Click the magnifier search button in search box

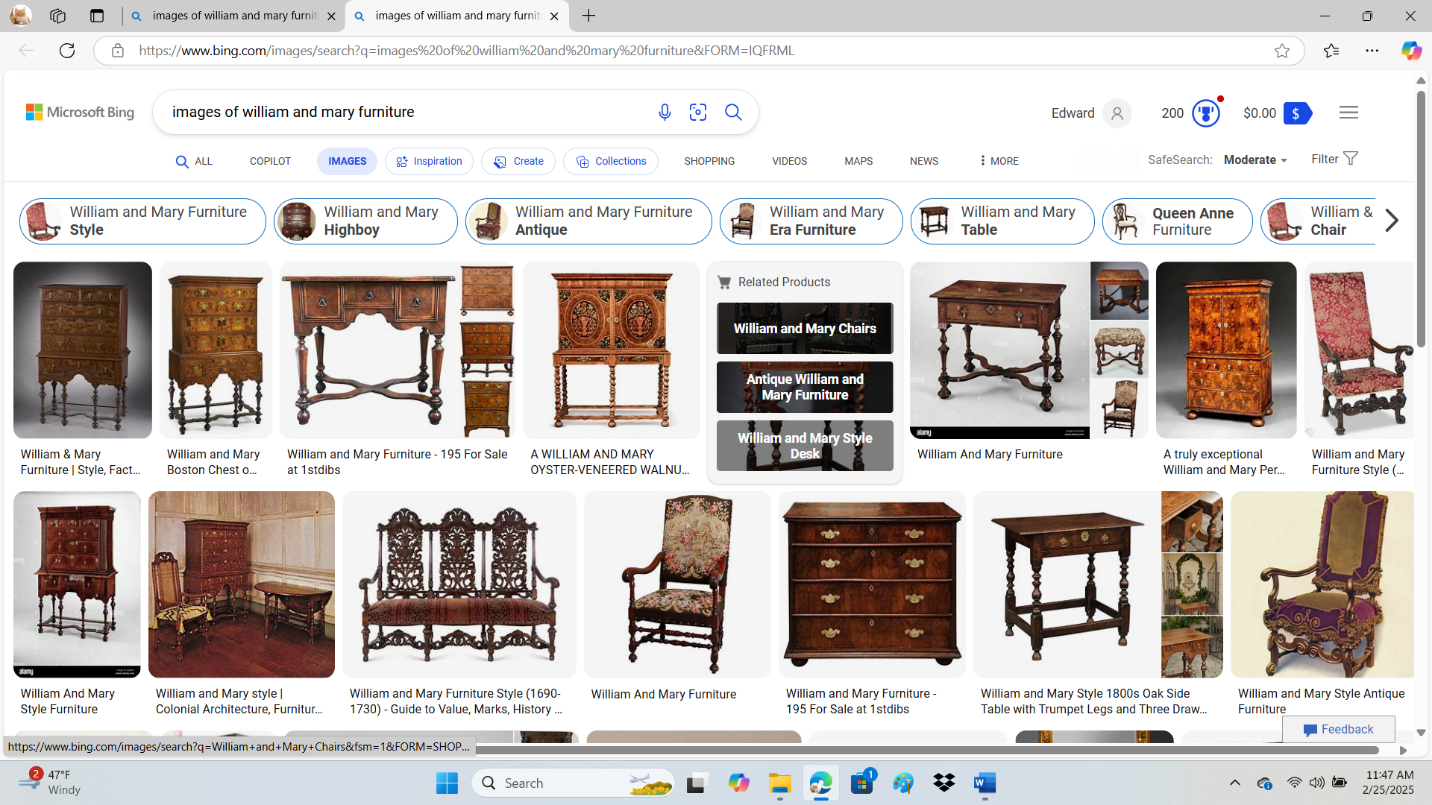point(733,113)
